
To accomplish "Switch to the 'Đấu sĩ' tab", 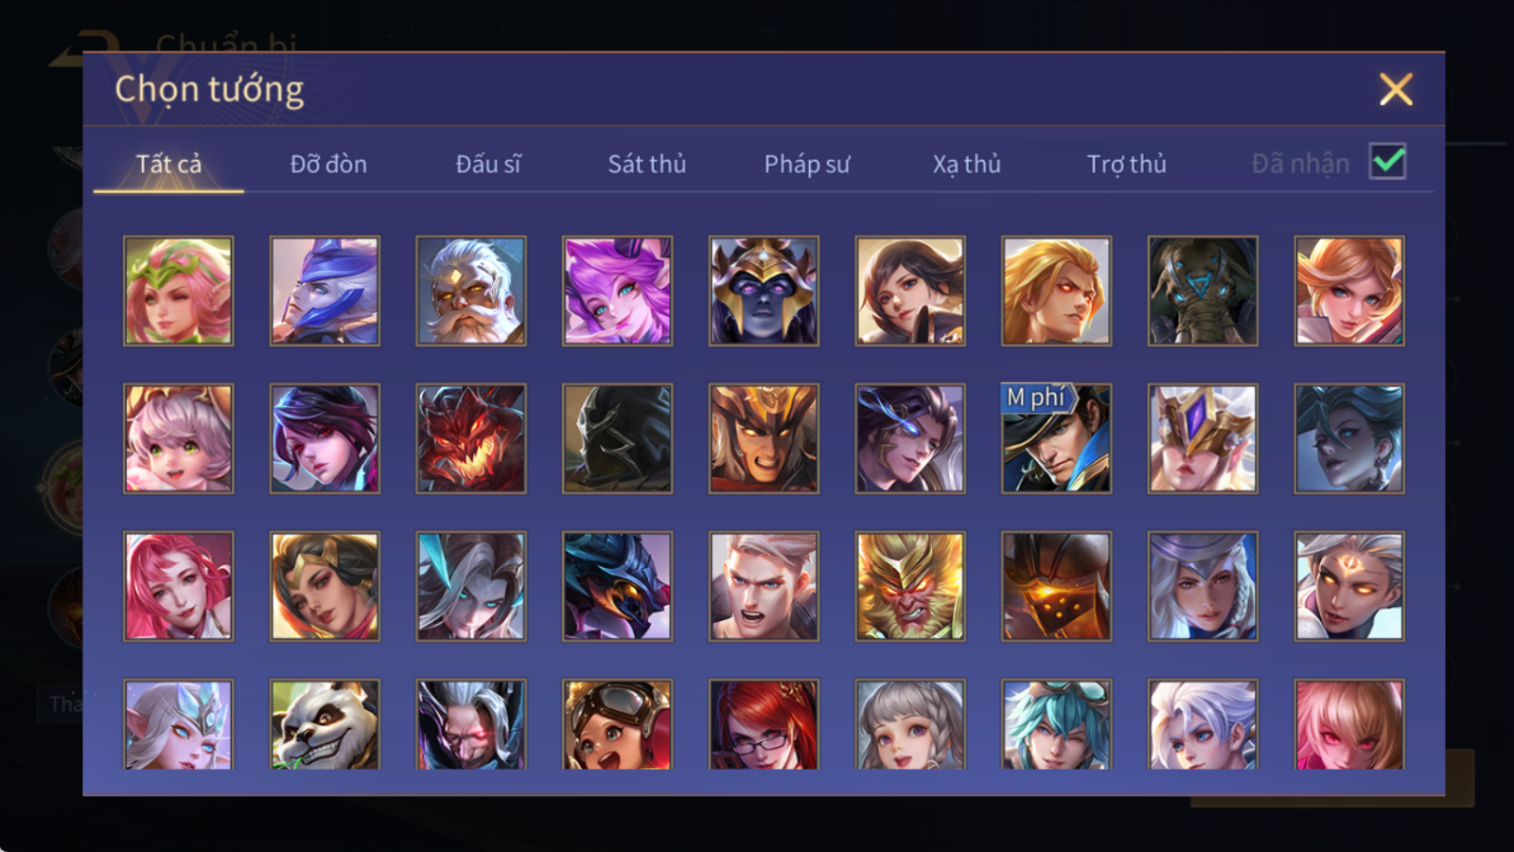I will point(488,164).
